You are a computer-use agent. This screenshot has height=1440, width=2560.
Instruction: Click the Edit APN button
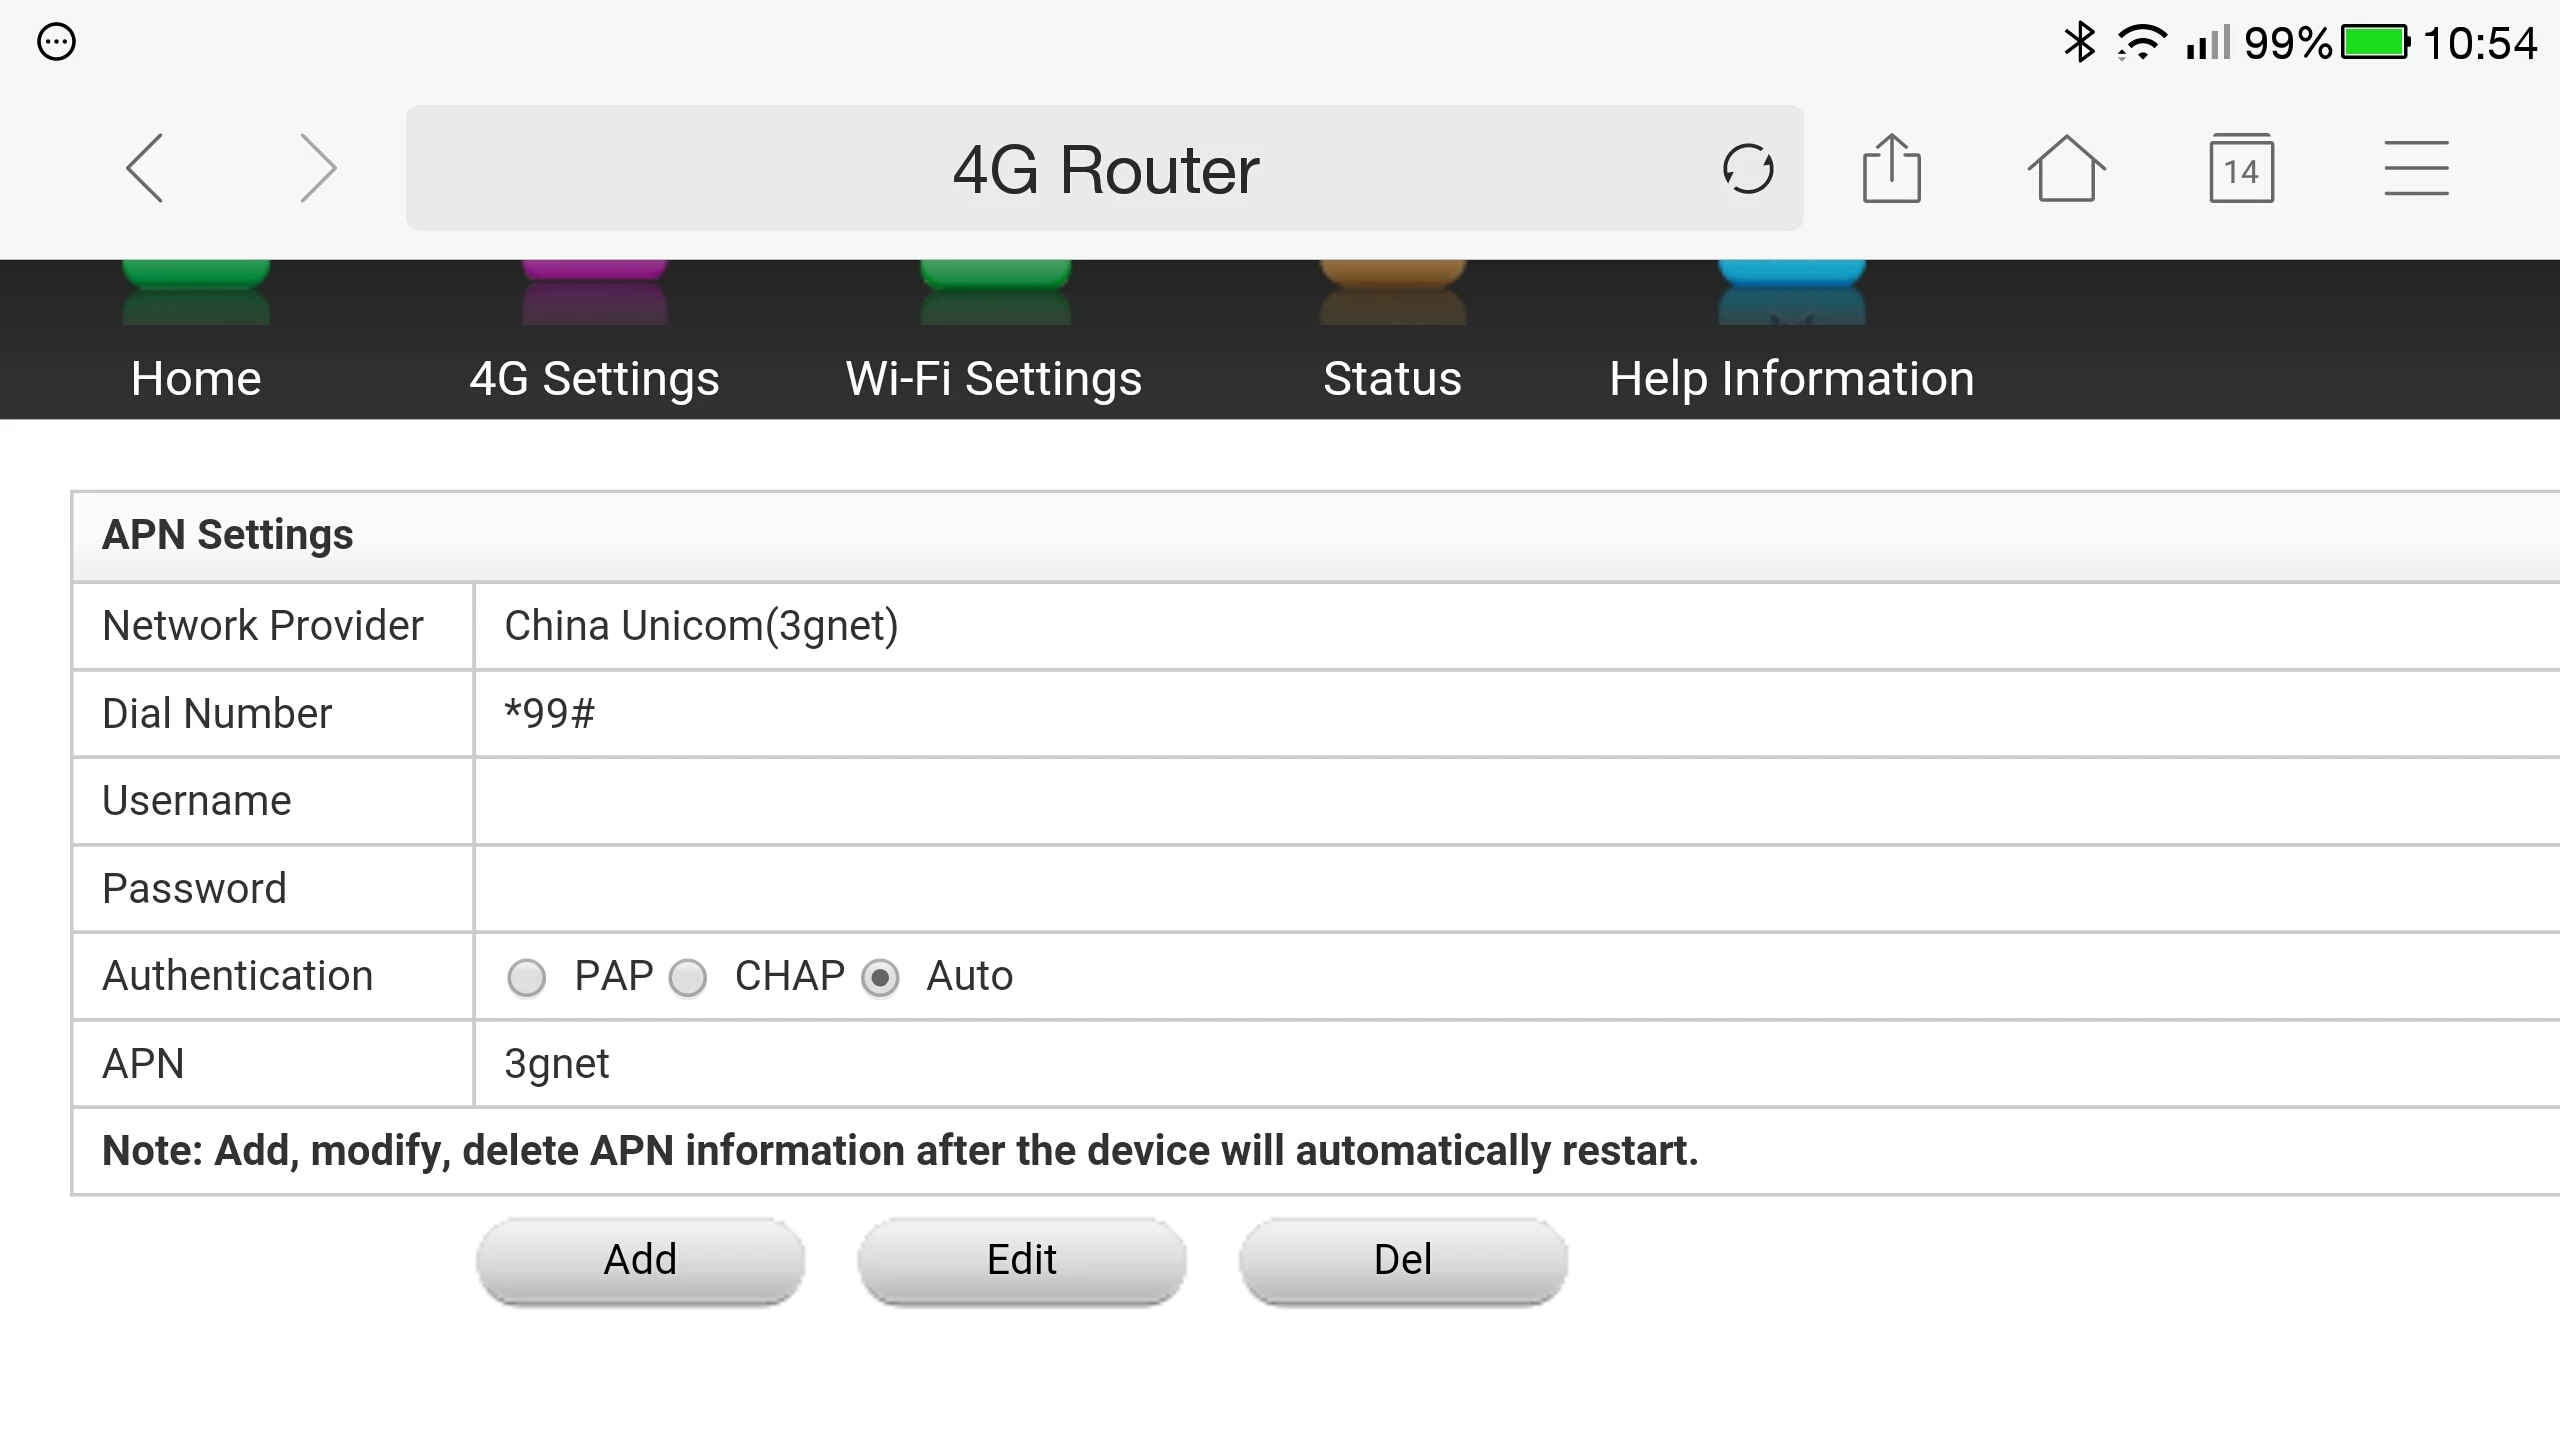pos(1021,1259)
